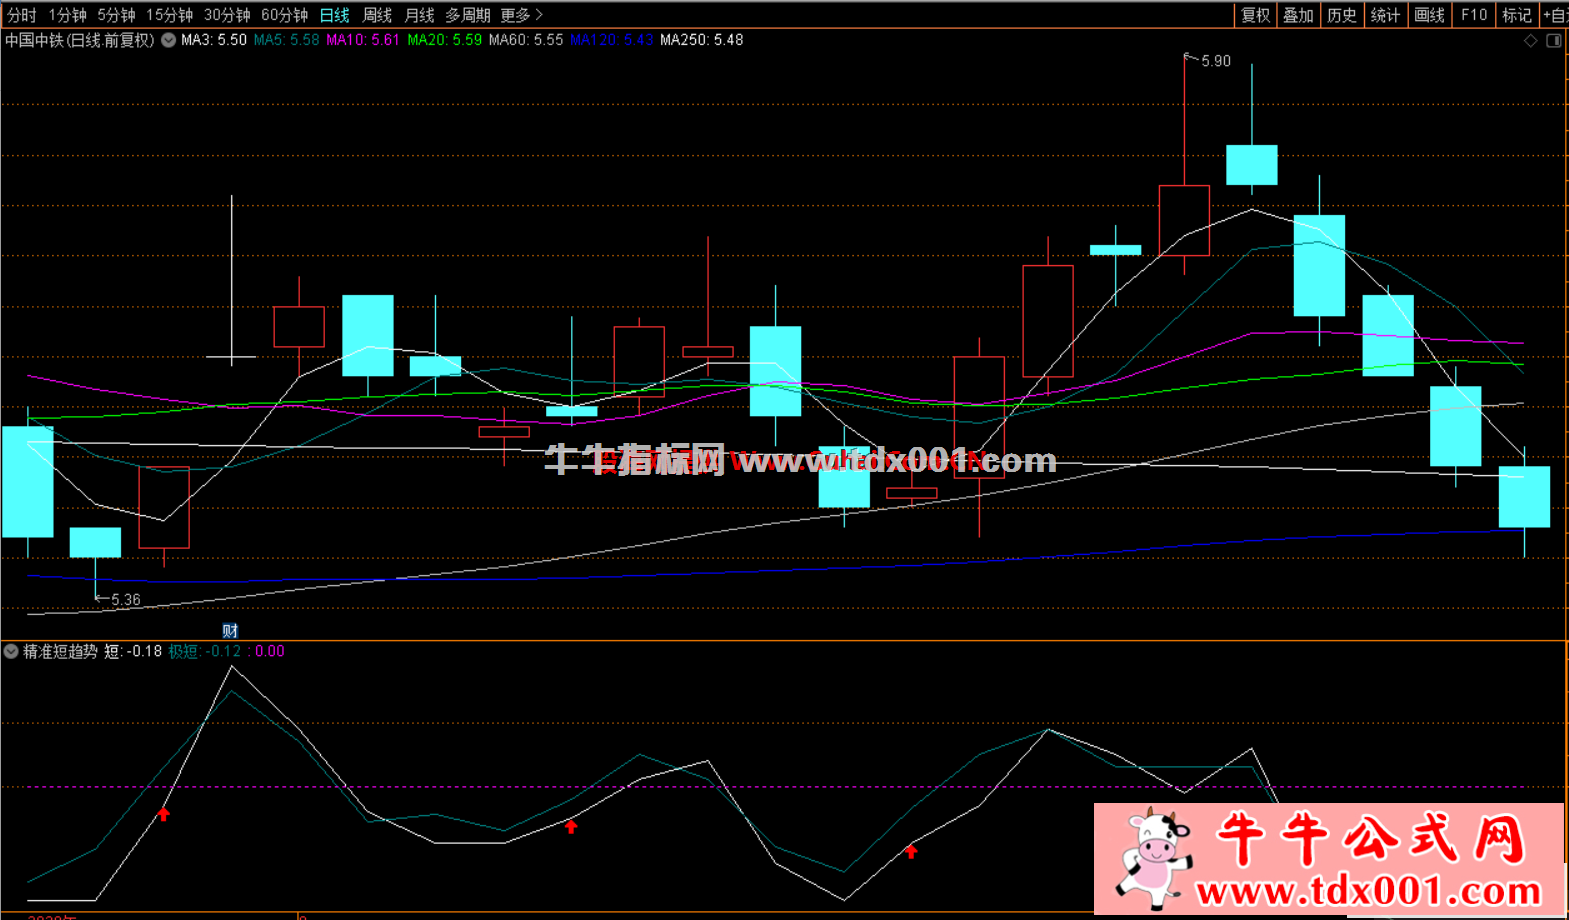Click the diamond icon on the chart
The width and height of the screenshot is (1569, 920).
tap(1530, 41)
